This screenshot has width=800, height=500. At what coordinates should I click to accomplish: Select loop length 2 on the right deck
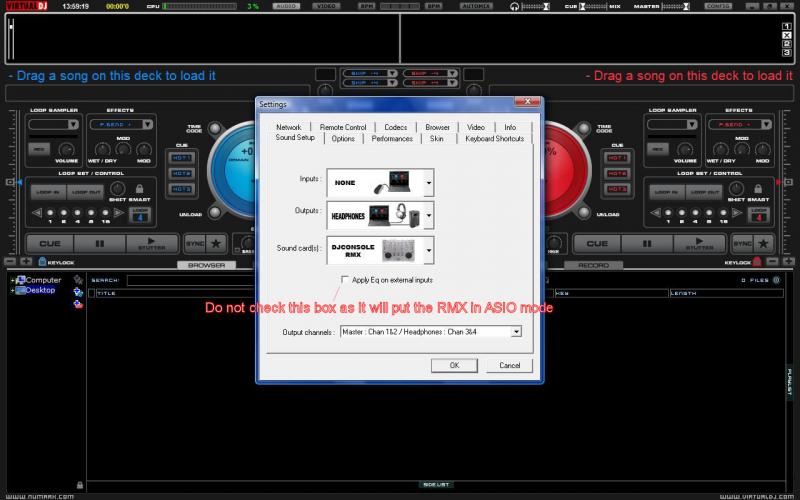point(682,213)
